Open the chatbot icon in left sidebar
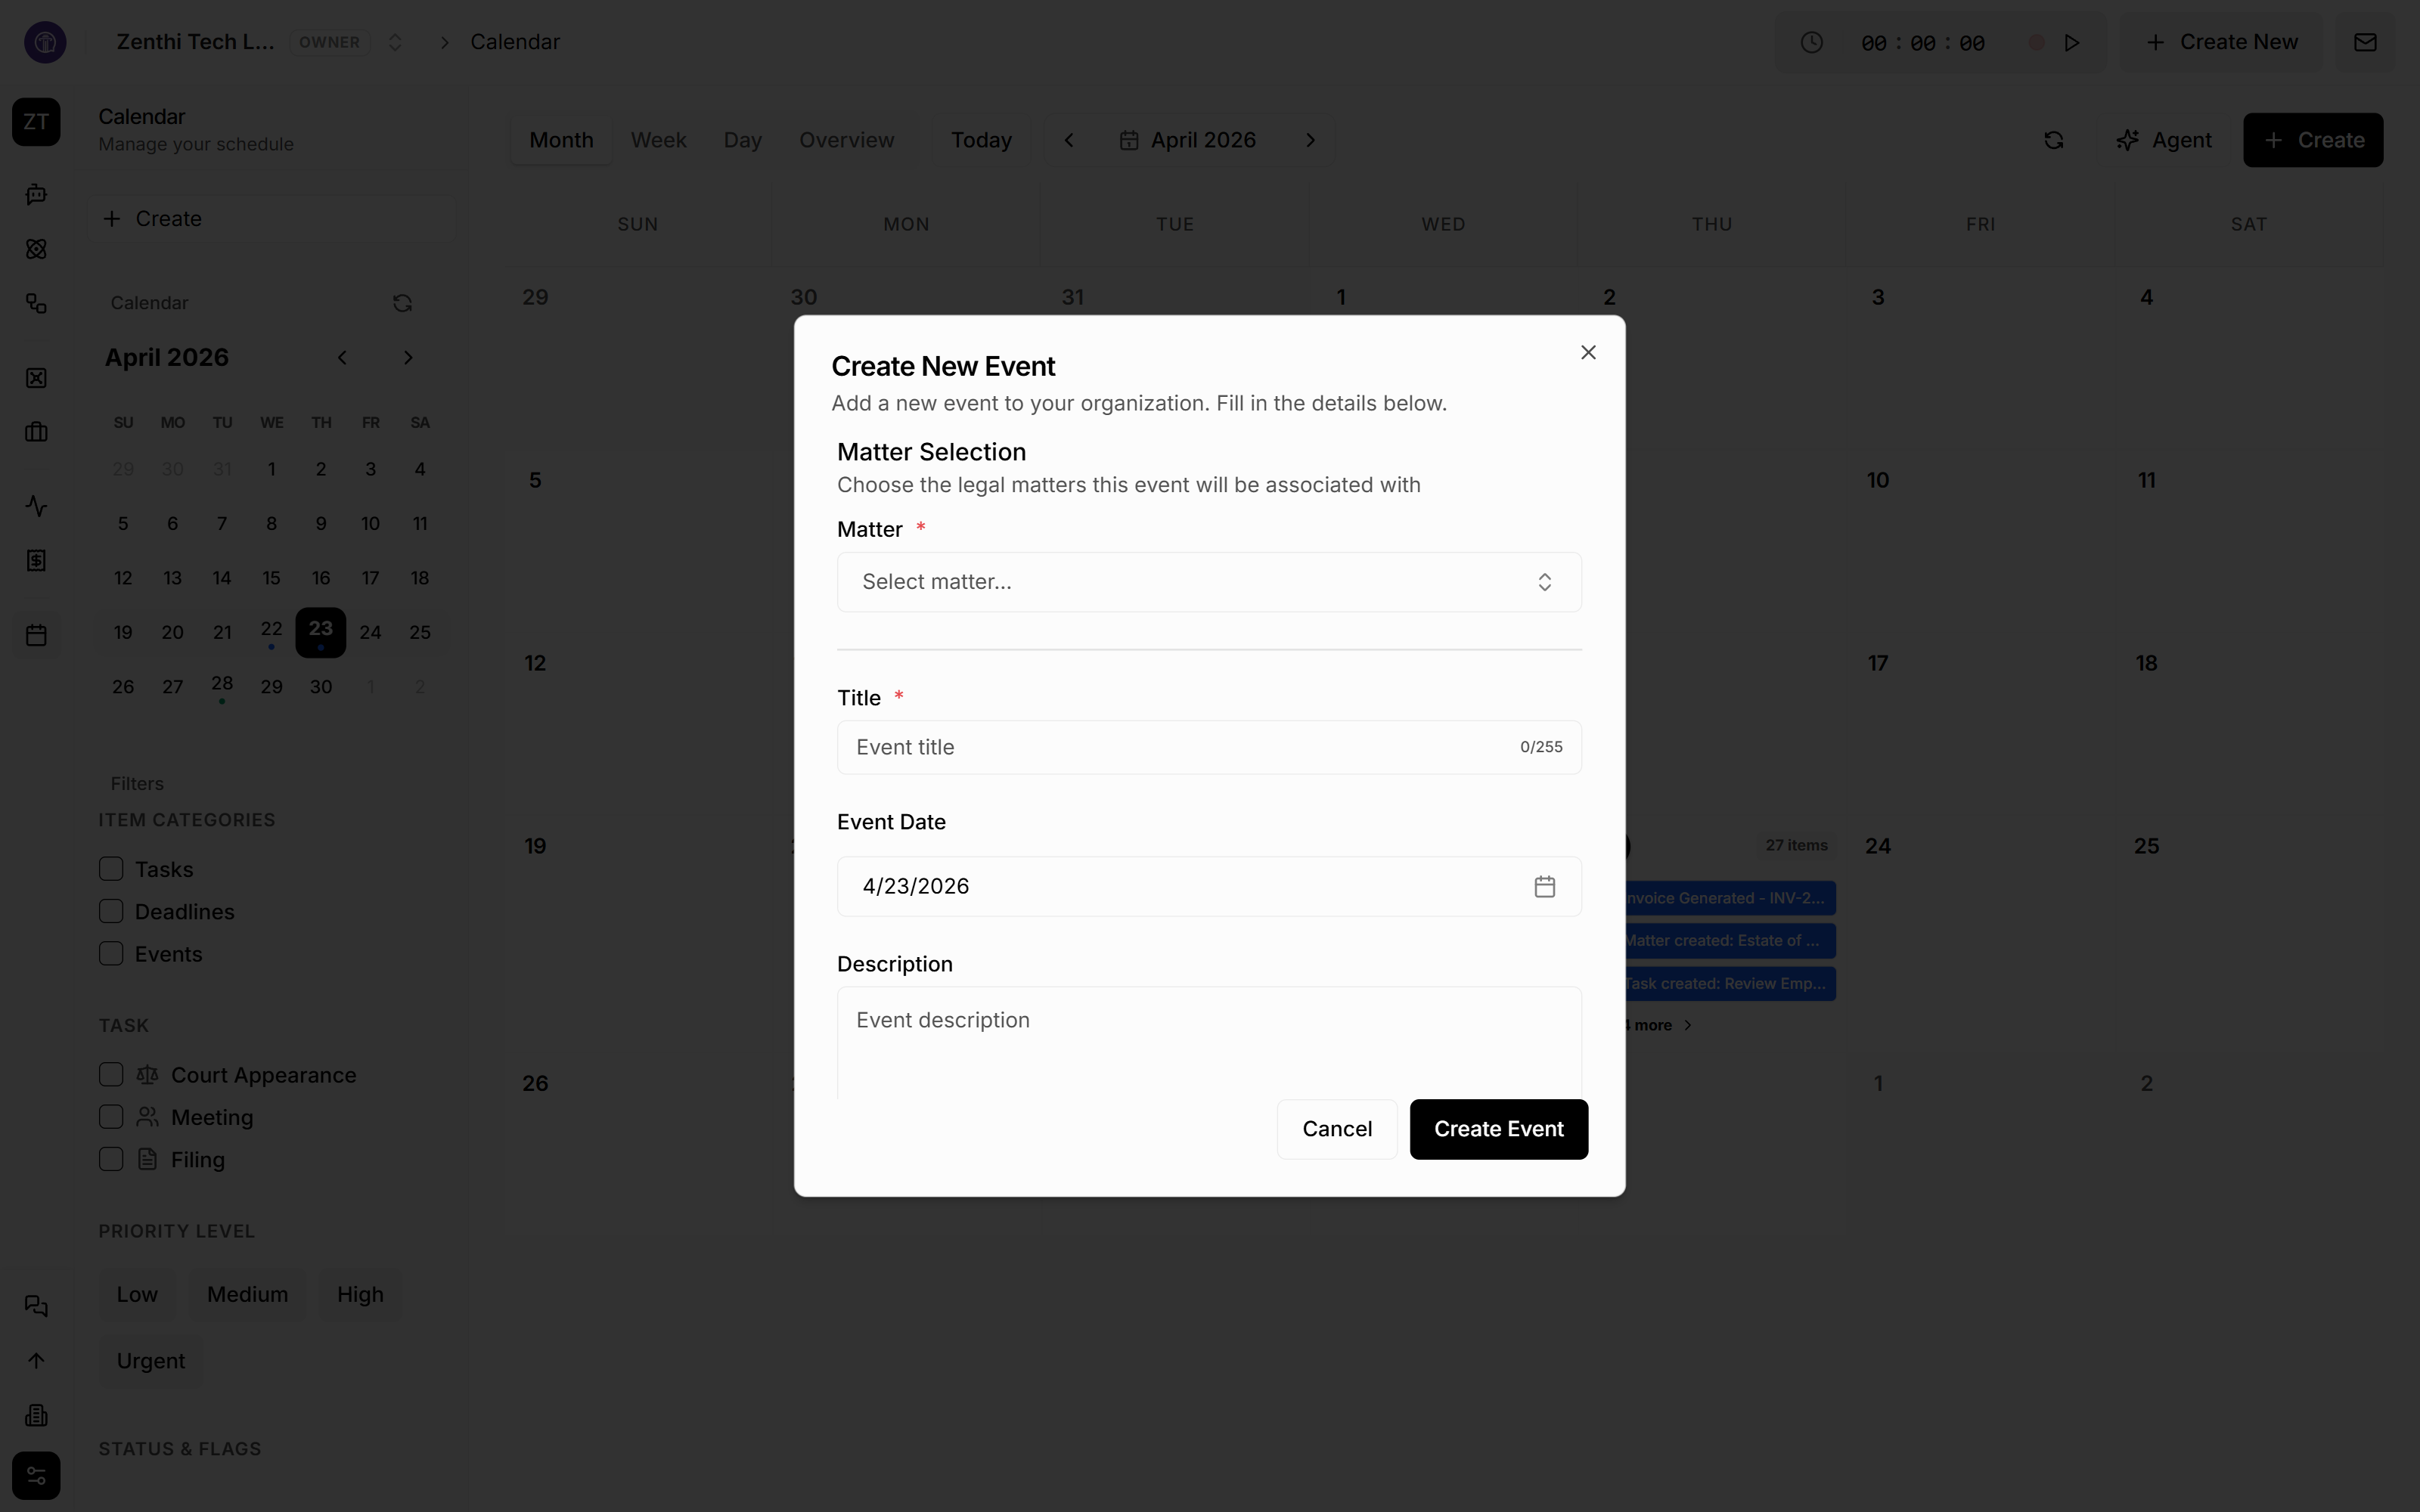Image resolution: width=2420 pixels, height=1512 pixels. [36, 194]
